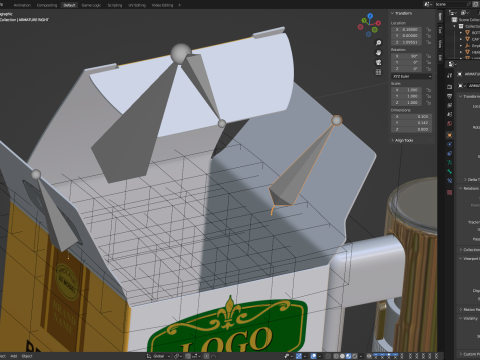Screen dimensions: 480x360
Task: Select wireframe viewport shading mode
Action: pos(336,356)
